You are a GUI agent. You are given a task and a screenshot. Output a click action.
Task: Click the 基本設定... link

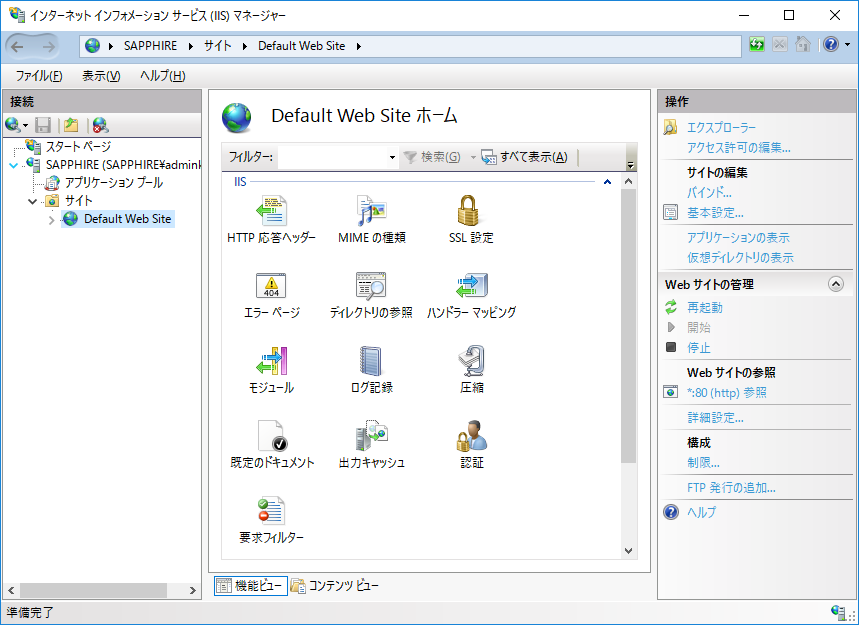[x=715, y=213]
